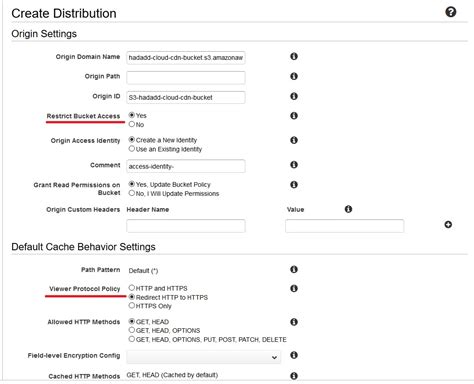The width and height of the screenshot is (474, 384).
Task: Show info for Field-level Encryption Config
Action: (x=294, y=355)
